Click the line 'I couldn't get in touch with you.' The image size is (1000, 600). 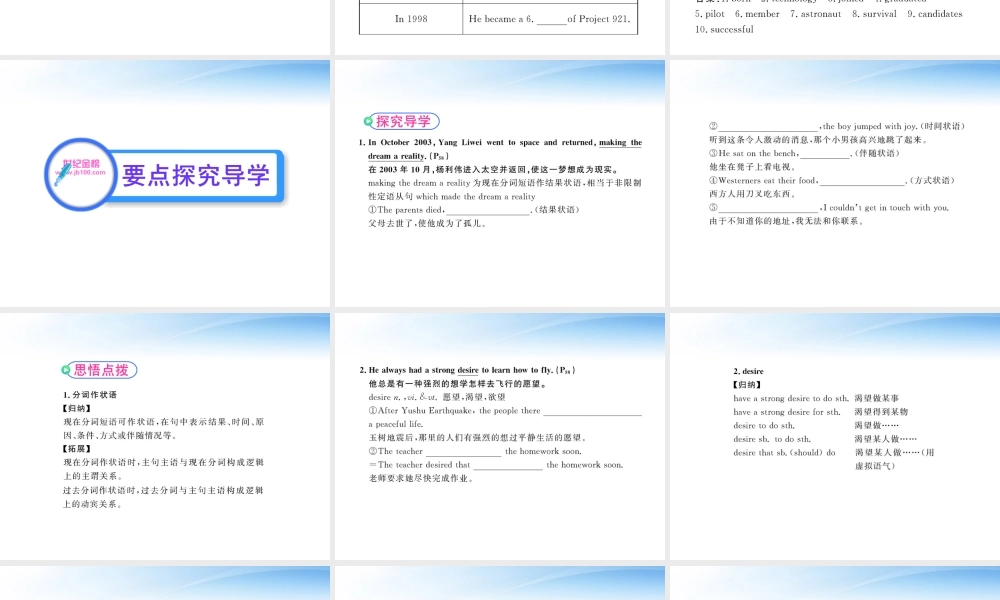pyautogui.click(x=829, y=207)
